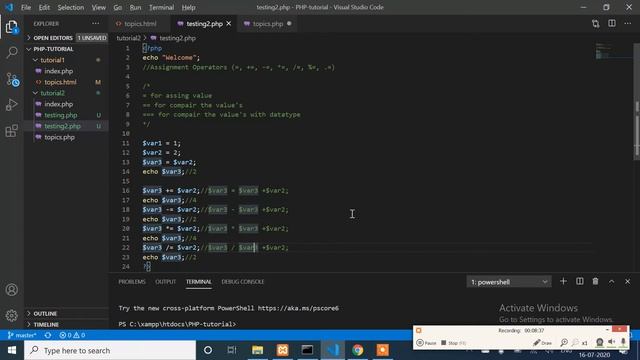Toggle the webcam in the recorder toolbar
This screenshot has height=360, width=640.
tap(600, 342)
